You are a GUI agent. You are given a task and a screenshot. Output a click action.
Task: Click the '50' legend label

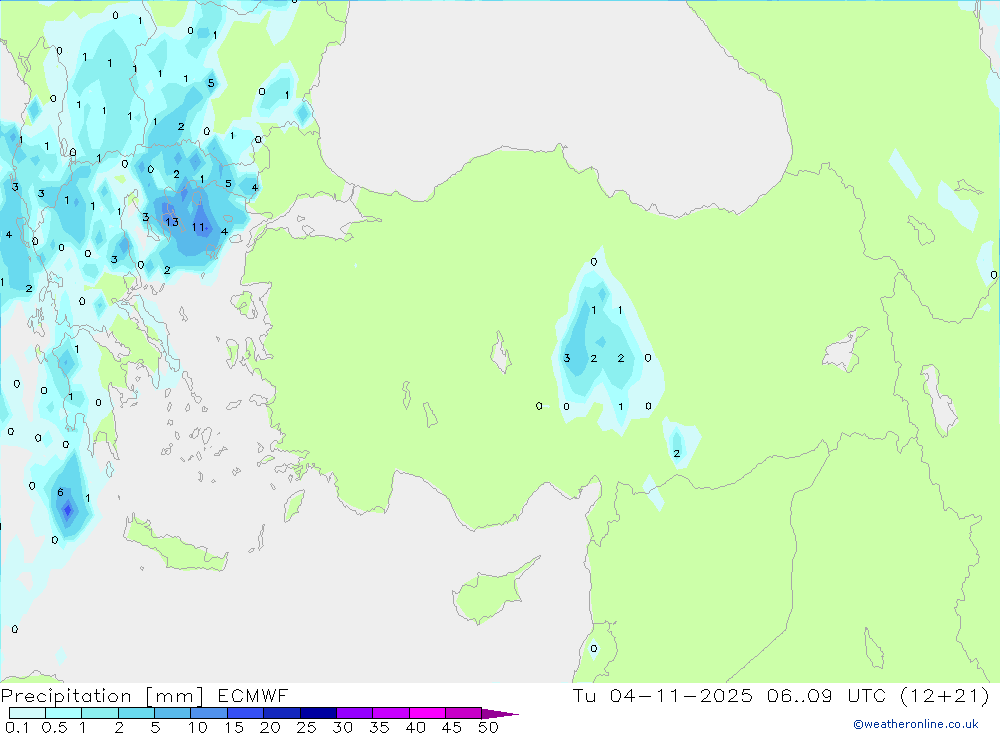pos(488,727)
